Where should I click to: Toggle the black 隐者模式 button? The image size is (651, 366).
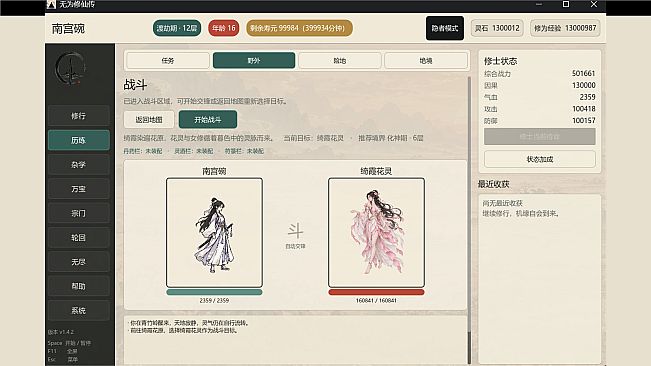[x=445, y=28]
